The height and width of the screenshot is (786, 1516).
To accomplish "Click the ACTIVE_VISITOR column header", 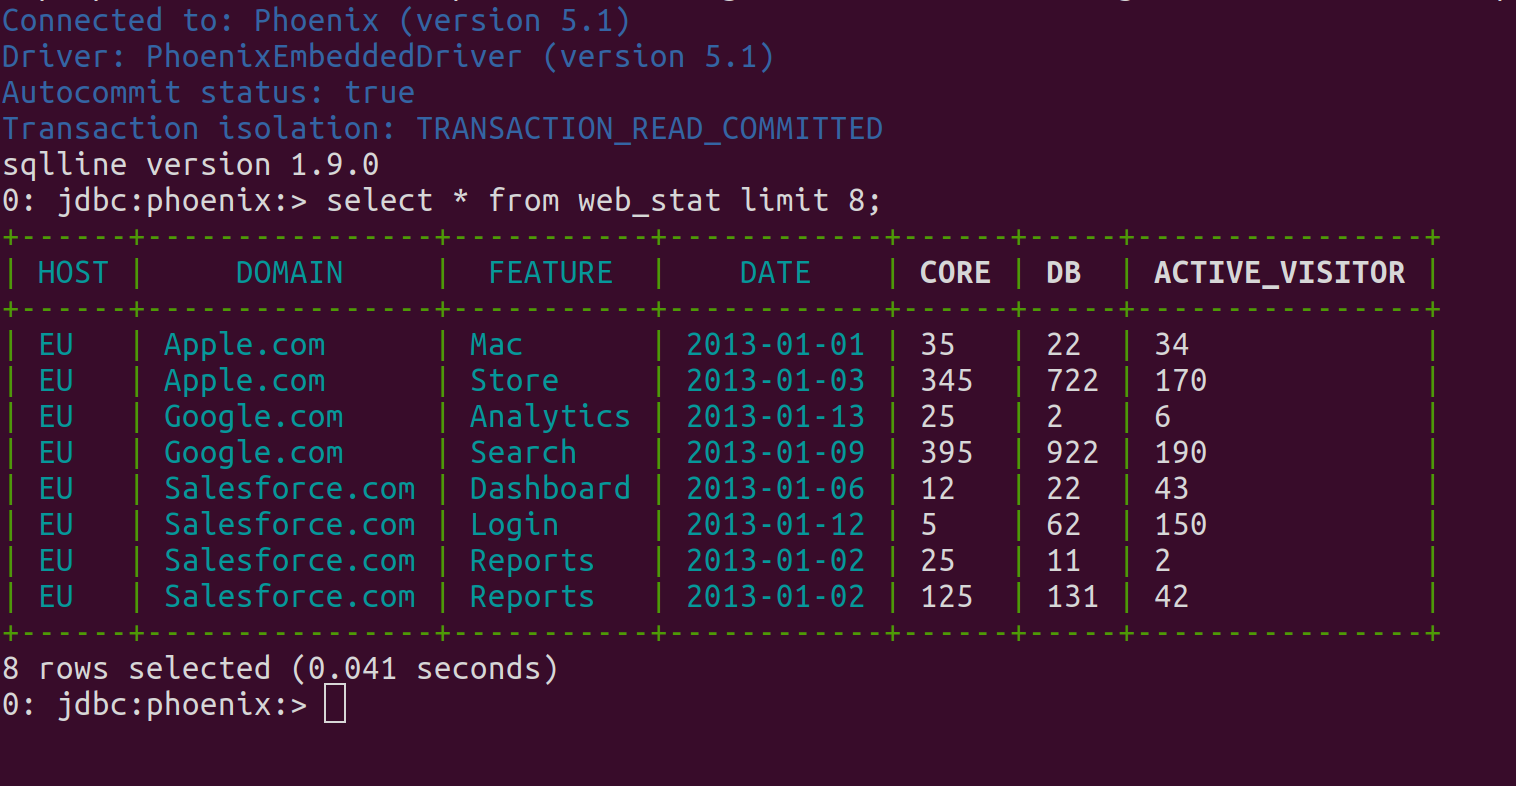I will pos(1279,273).
